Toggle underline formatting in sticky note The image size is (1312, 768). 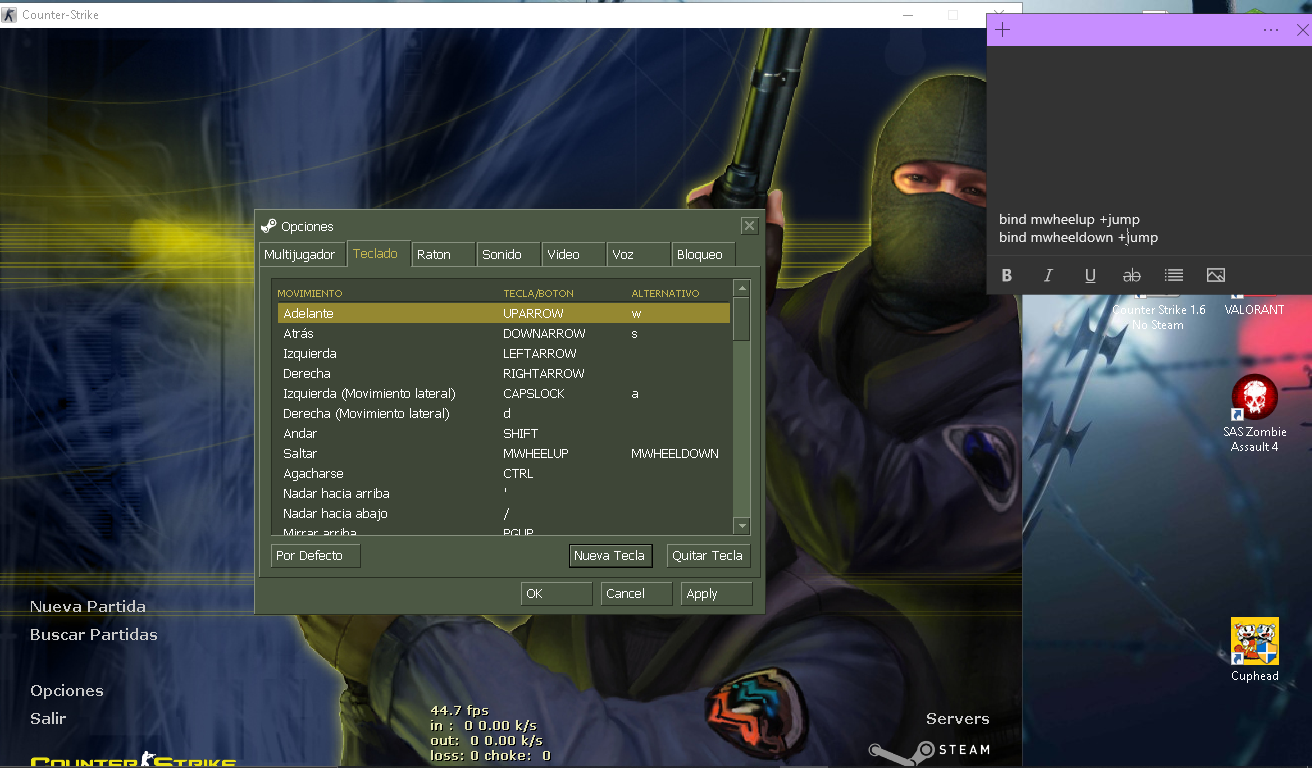1090,275
